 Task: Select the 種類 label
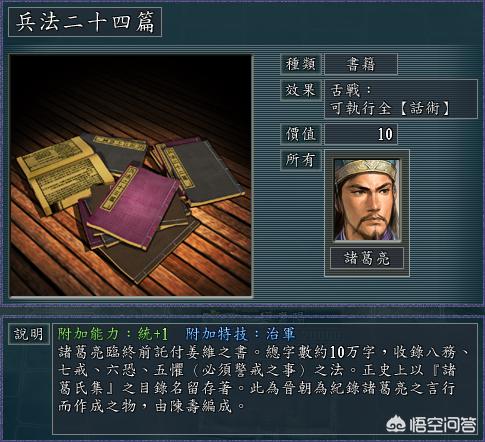point(301,64)
